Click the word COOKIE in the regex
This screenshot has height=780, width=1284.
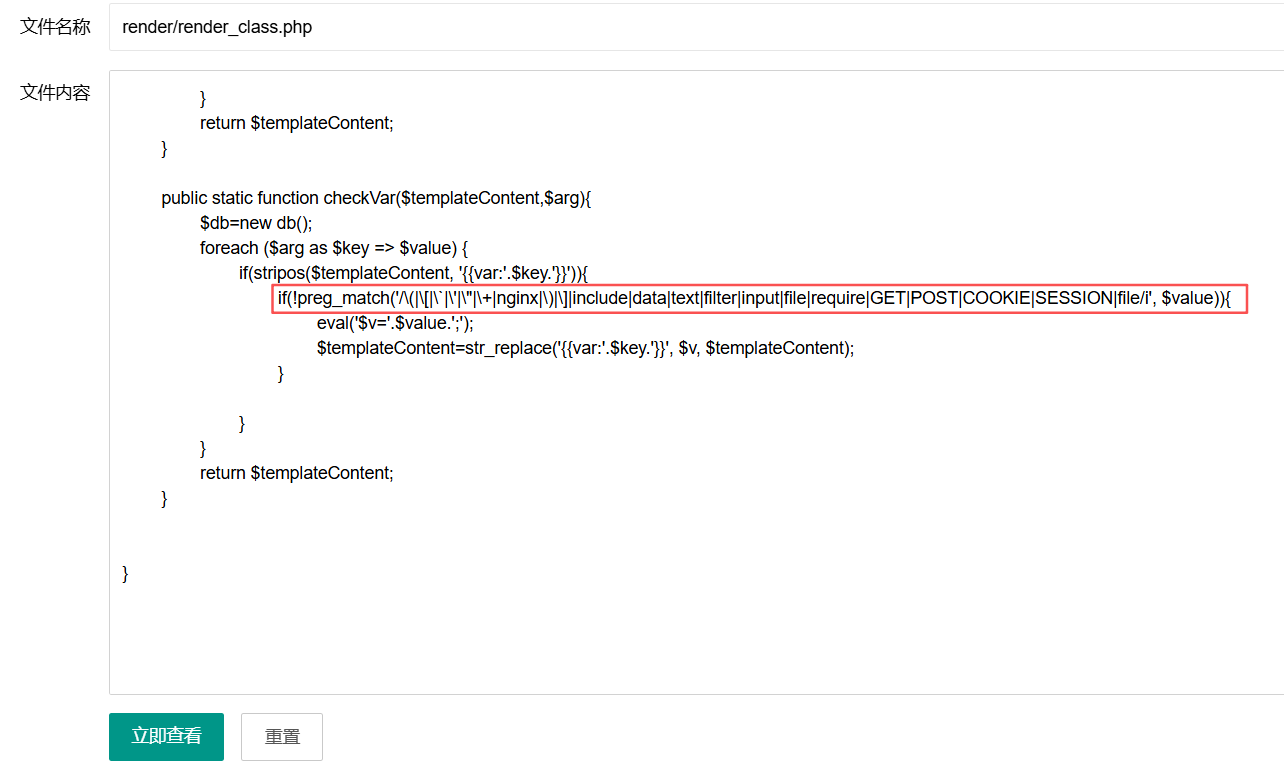996,298
